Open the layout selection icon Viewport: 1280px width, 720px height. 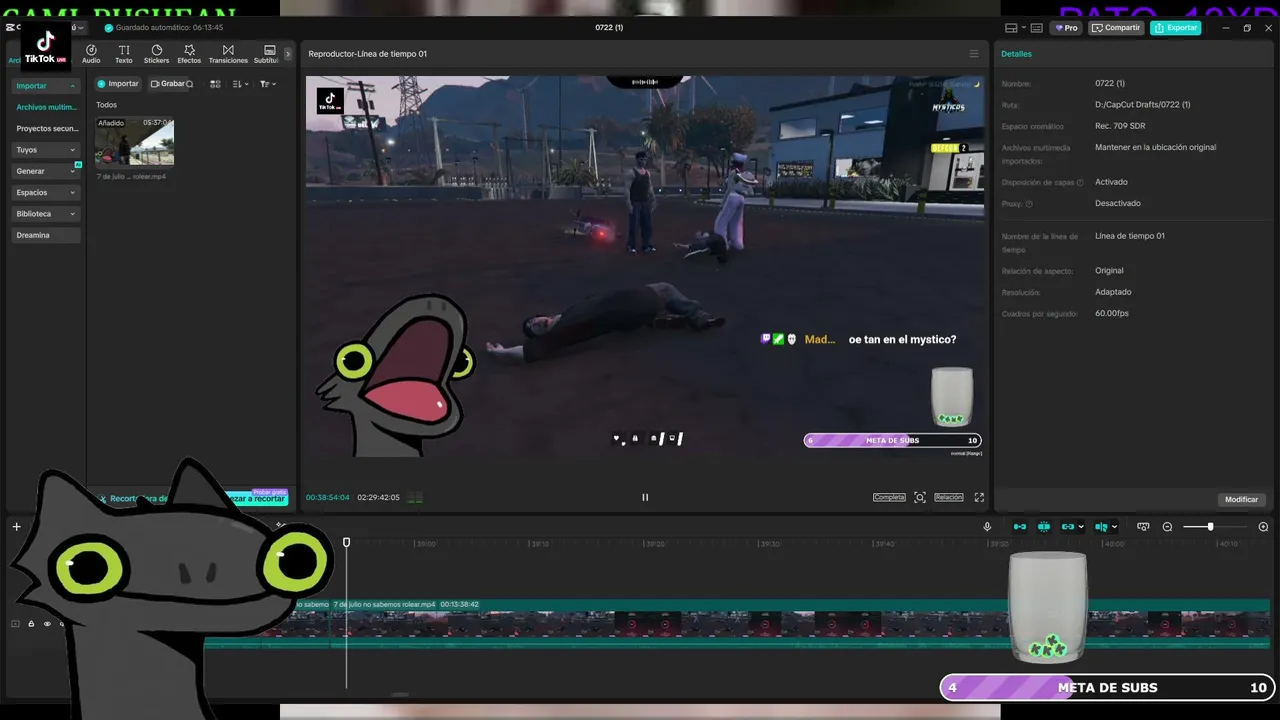pyautogui.click(x=1012, y=28)
